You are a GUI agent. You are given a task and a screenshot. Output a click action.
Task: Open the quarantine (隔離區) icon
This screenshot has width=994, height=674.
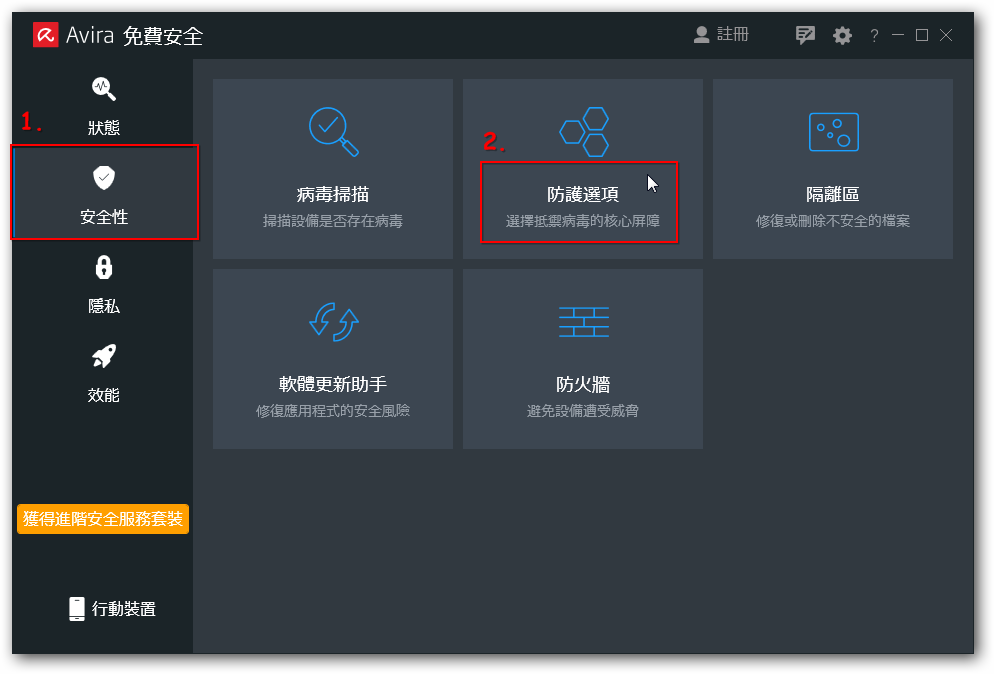(x=833, y=131)
